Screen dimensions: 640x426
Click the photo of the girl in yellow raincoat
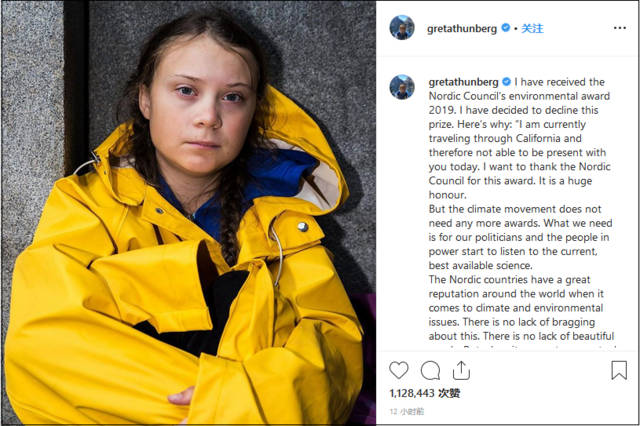pyautogui.click(x=188, y=213)
